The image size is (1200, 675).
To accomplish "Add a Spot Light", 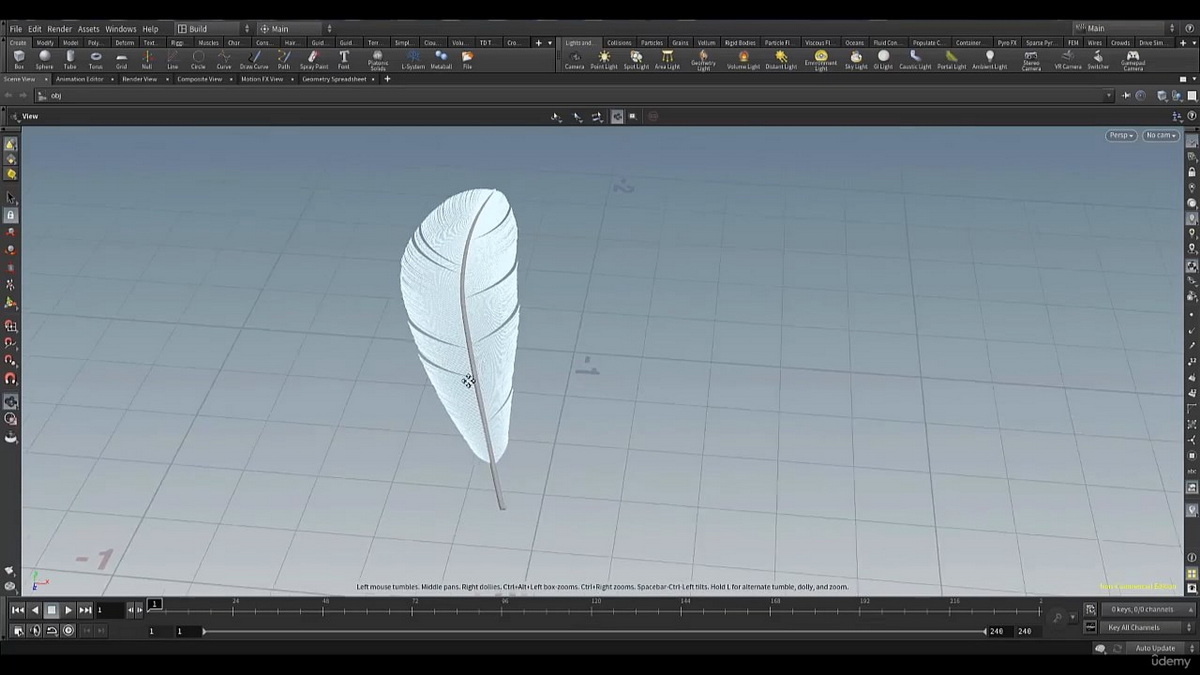I will tap(636, 60).
